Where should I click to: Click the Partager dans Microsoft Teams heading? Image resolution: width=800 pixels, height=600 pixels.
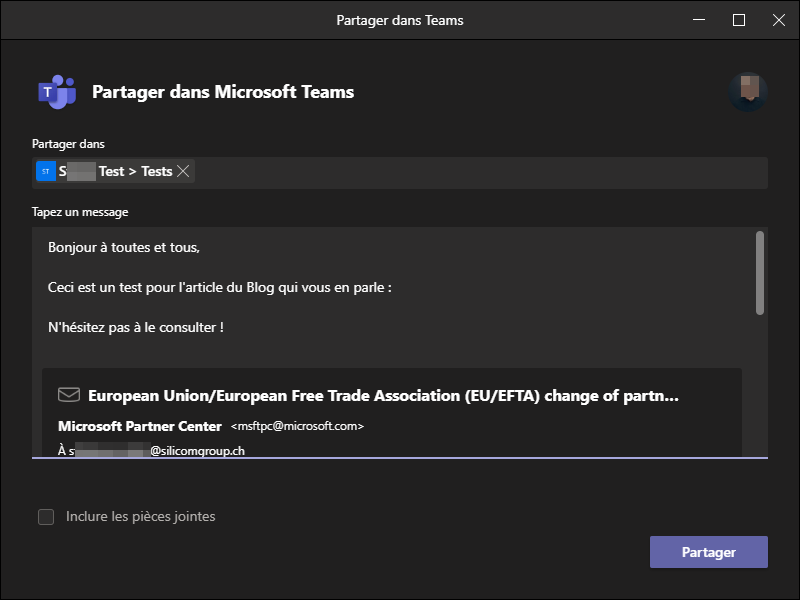click(x=223, y=92)
